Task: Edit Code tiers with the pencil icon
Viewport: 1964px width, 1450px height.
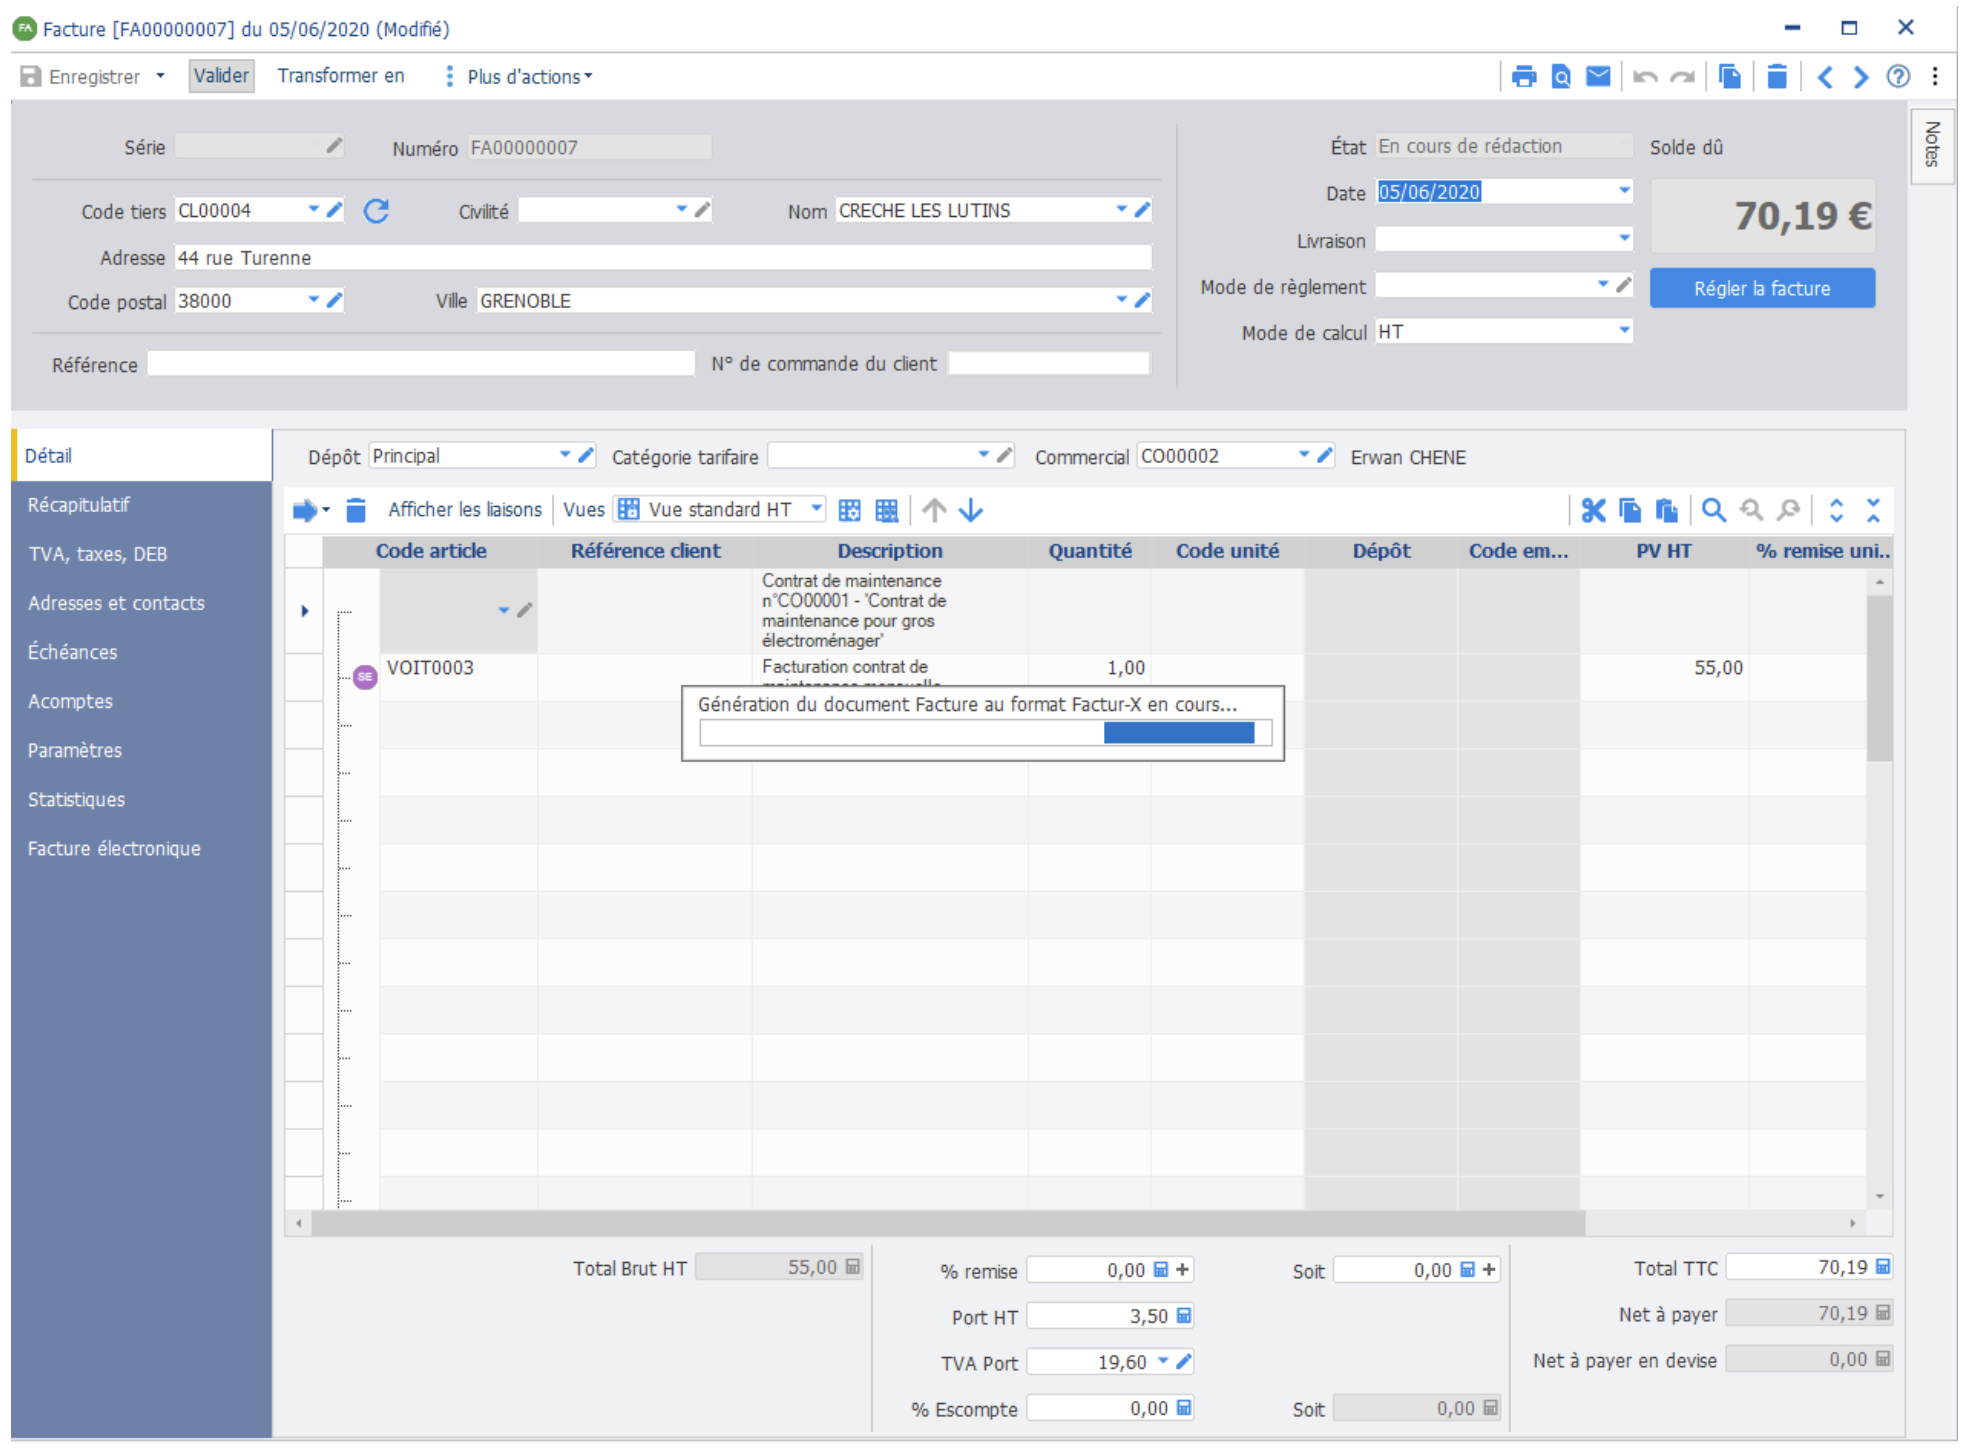Action: [335, 210]
